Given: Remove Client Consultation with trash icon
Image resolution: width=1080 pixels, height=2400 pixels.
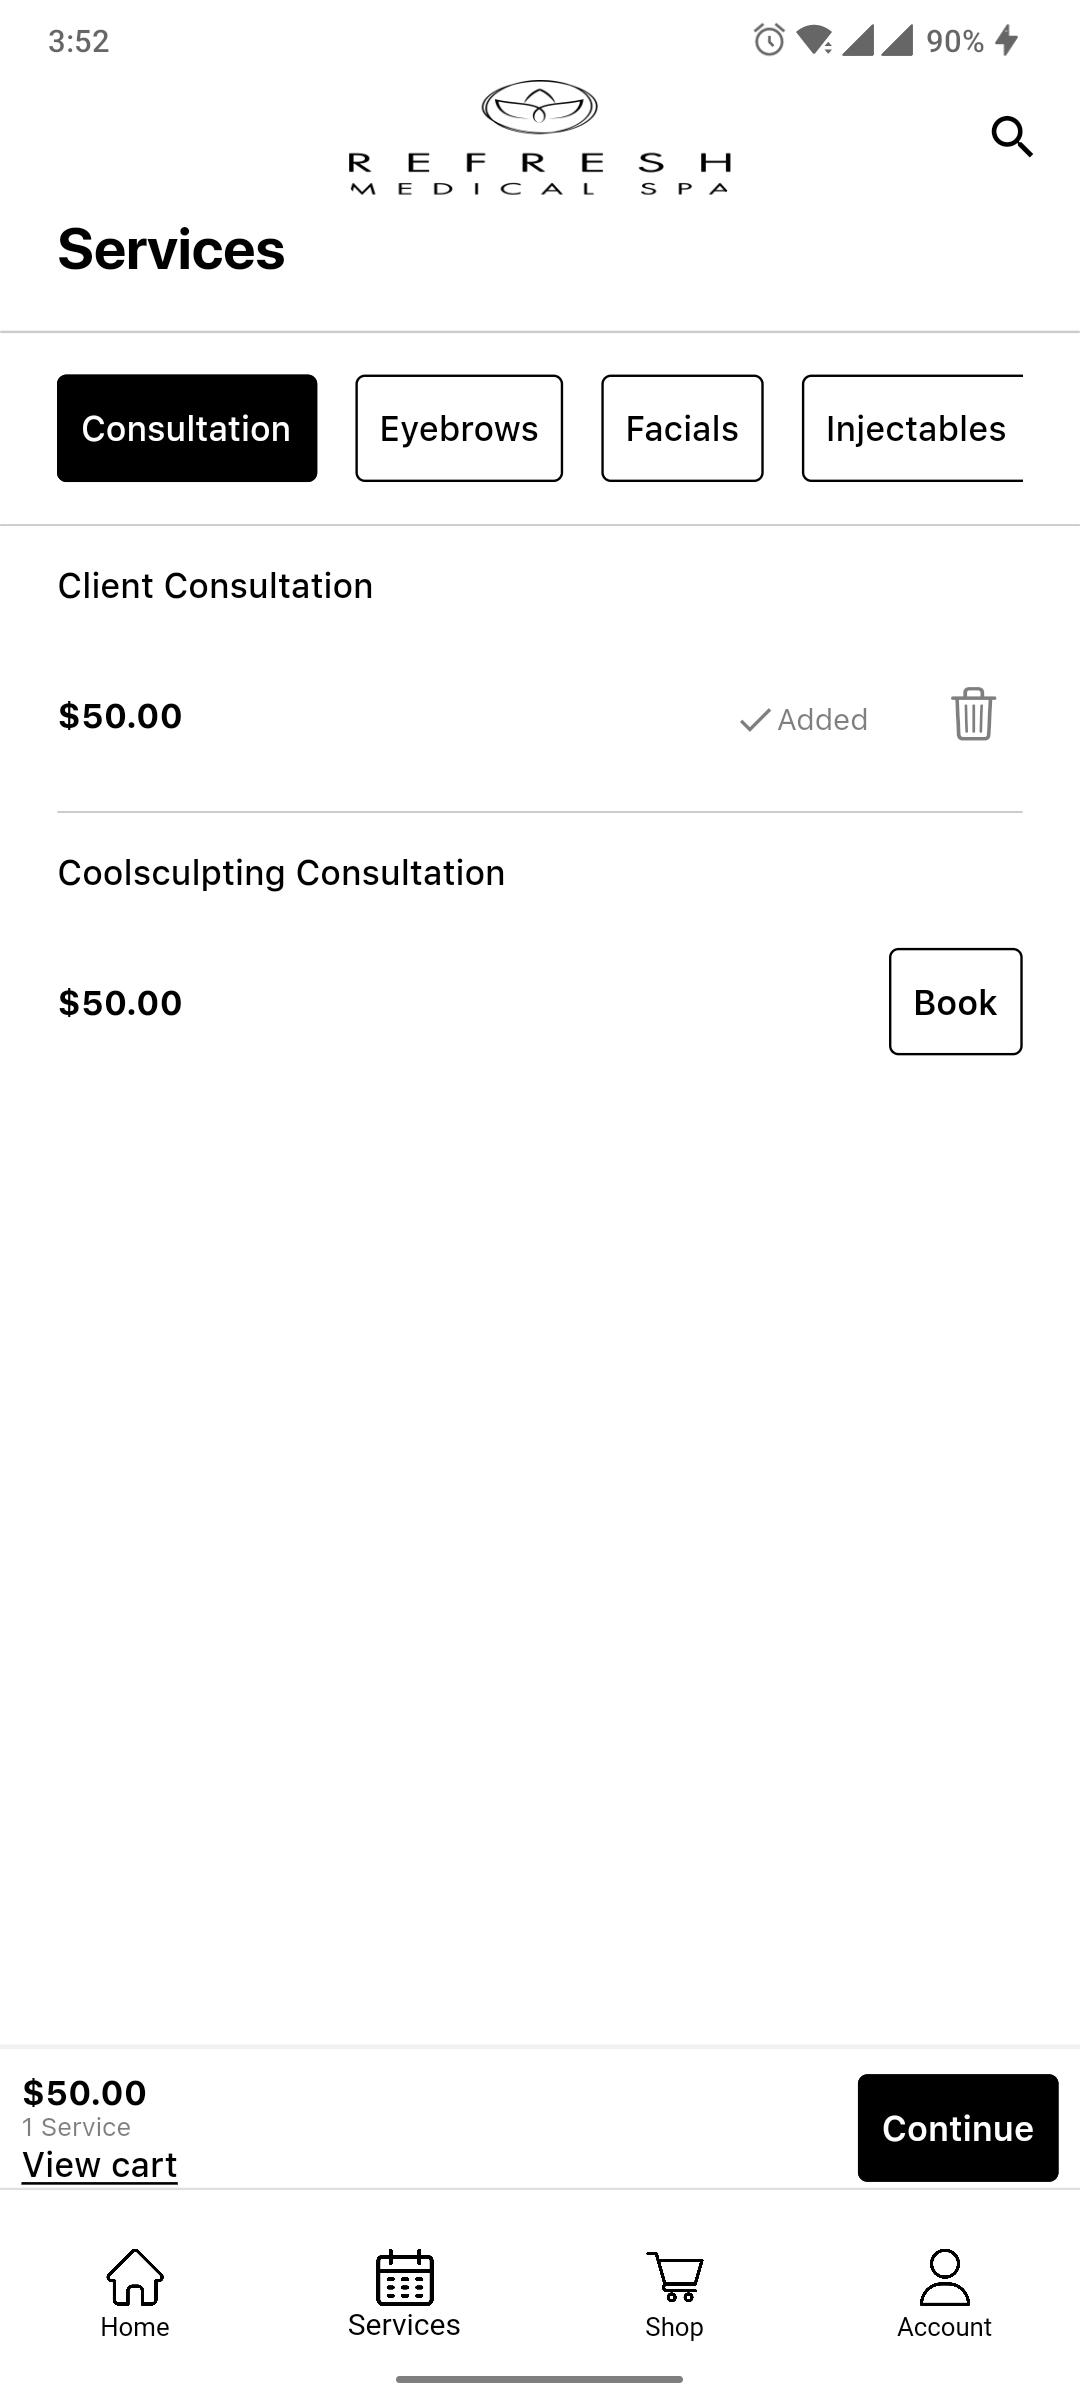Looking at the screenshot, I should pos(973,714).
